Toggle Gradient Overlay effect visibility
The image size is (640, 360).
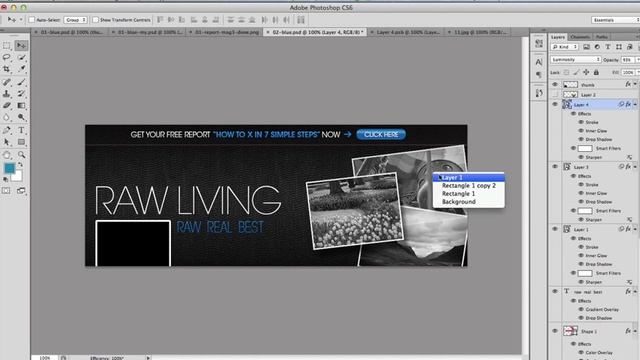581,309
